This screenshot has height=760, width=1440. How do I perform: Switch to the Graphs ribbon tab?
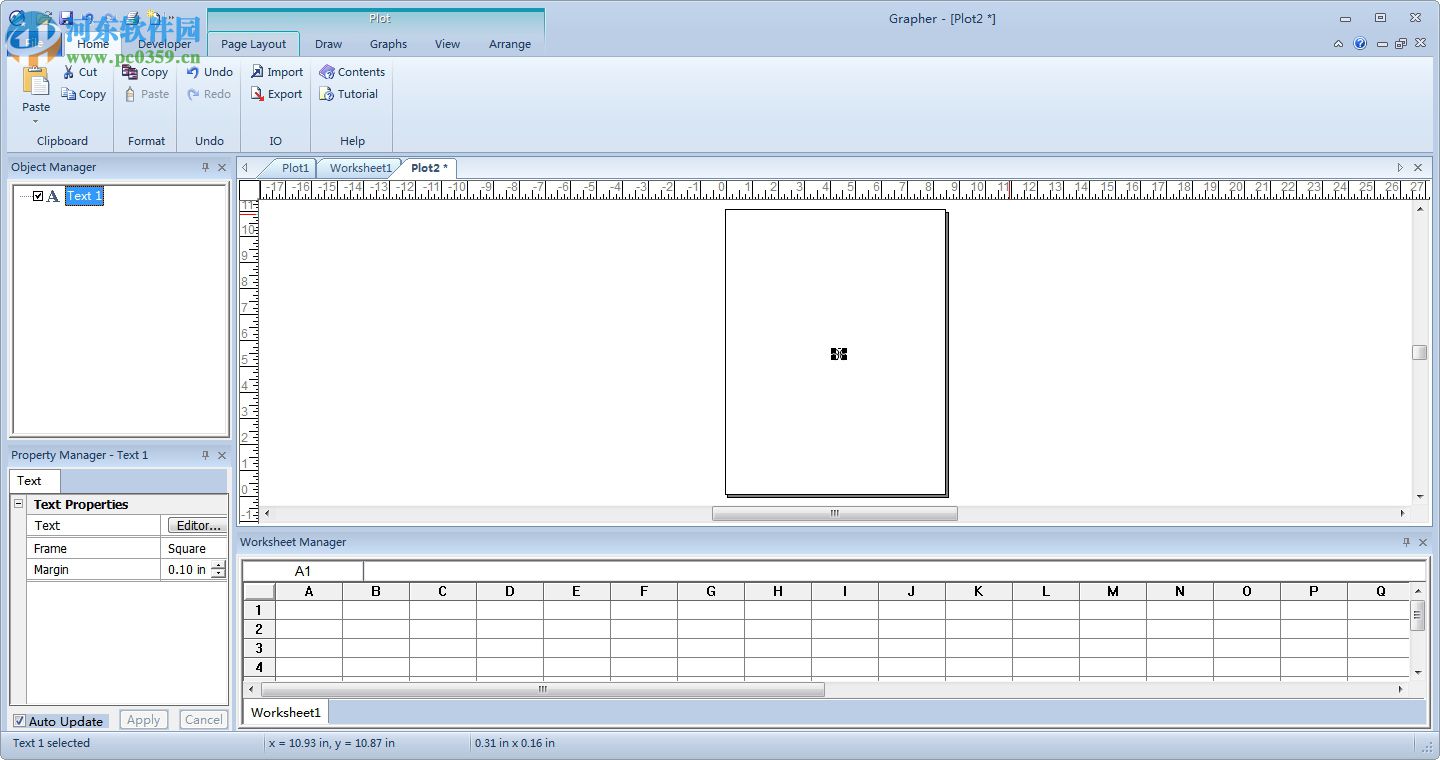388,44
